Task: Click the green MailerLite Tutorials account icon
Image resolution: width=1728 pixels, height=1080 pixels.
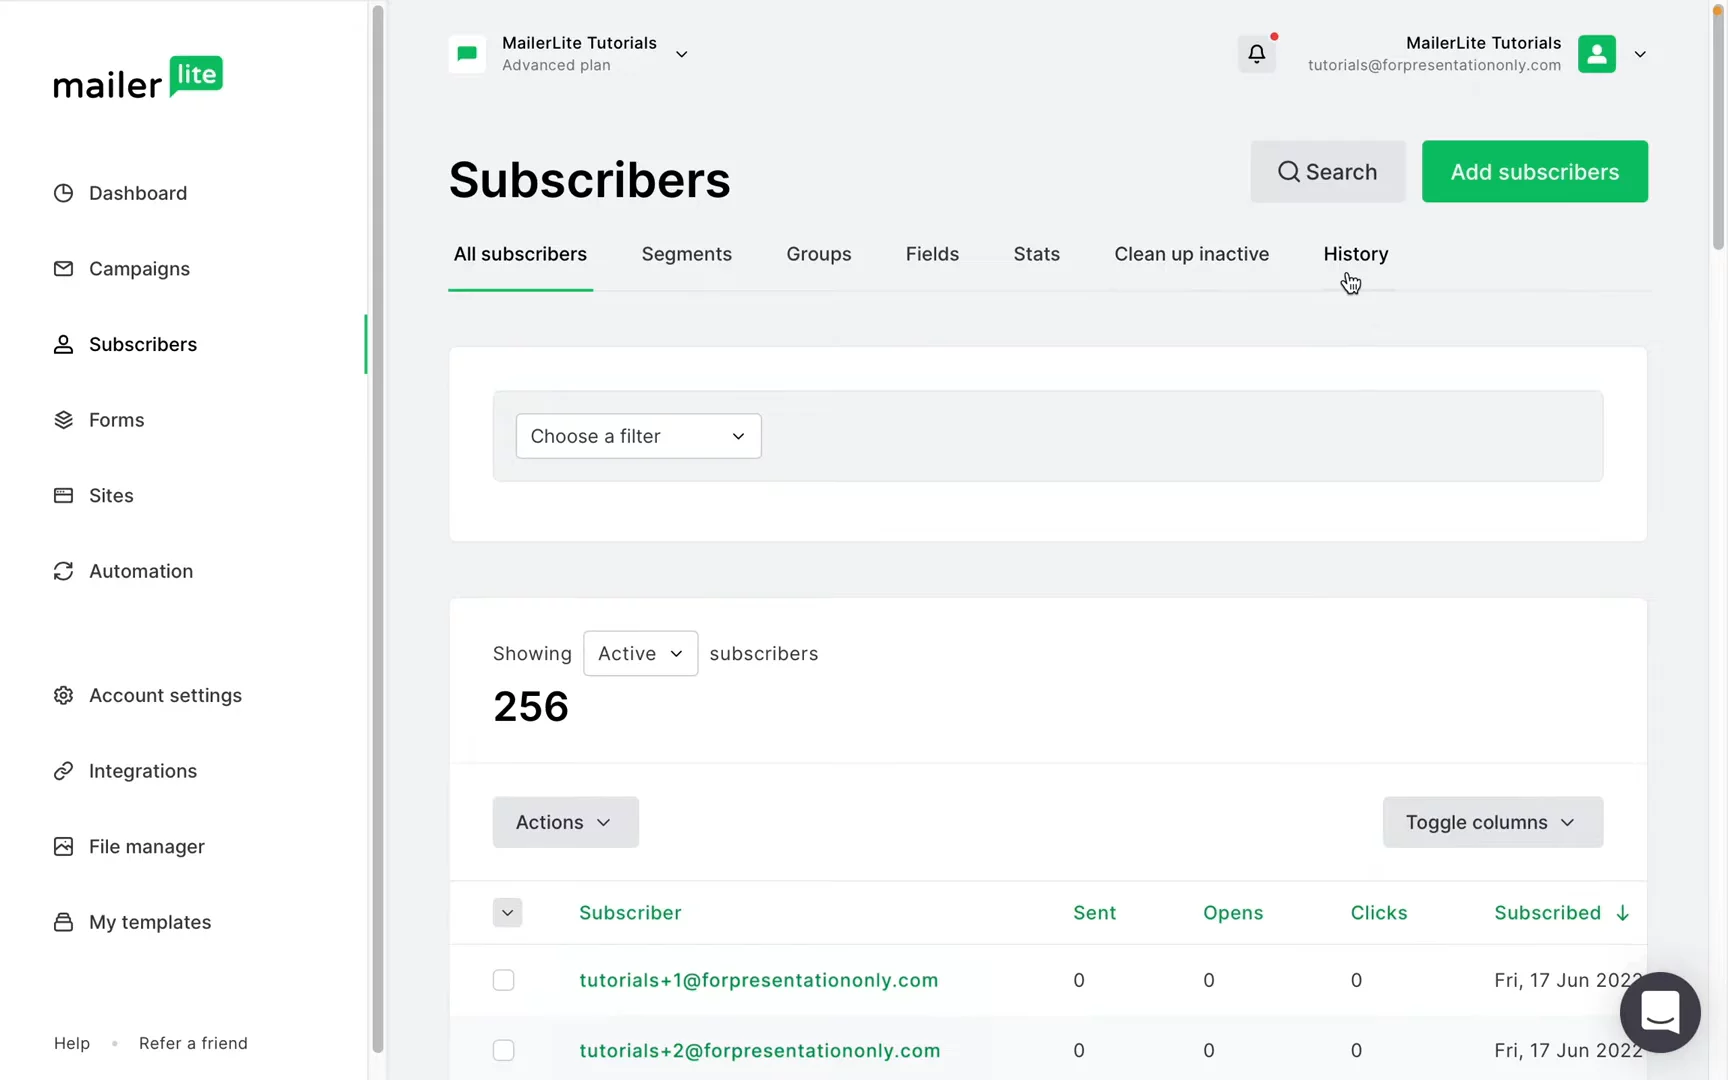Action: click(467, 54)
